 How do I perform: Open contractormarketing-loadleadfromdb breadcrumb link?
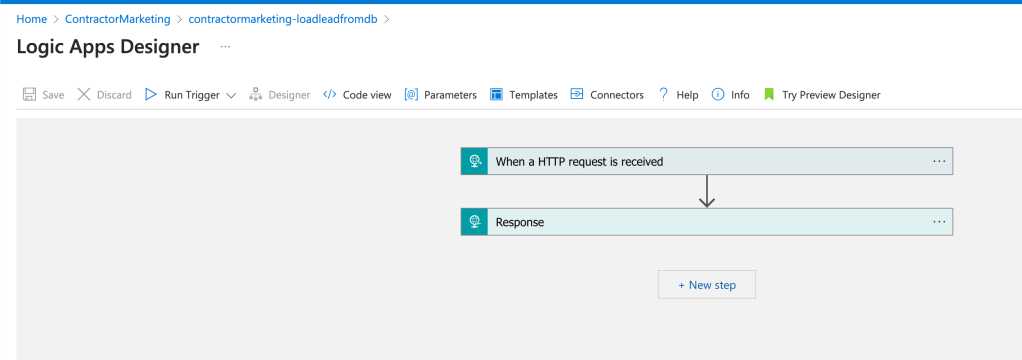[x=283, y=19]
